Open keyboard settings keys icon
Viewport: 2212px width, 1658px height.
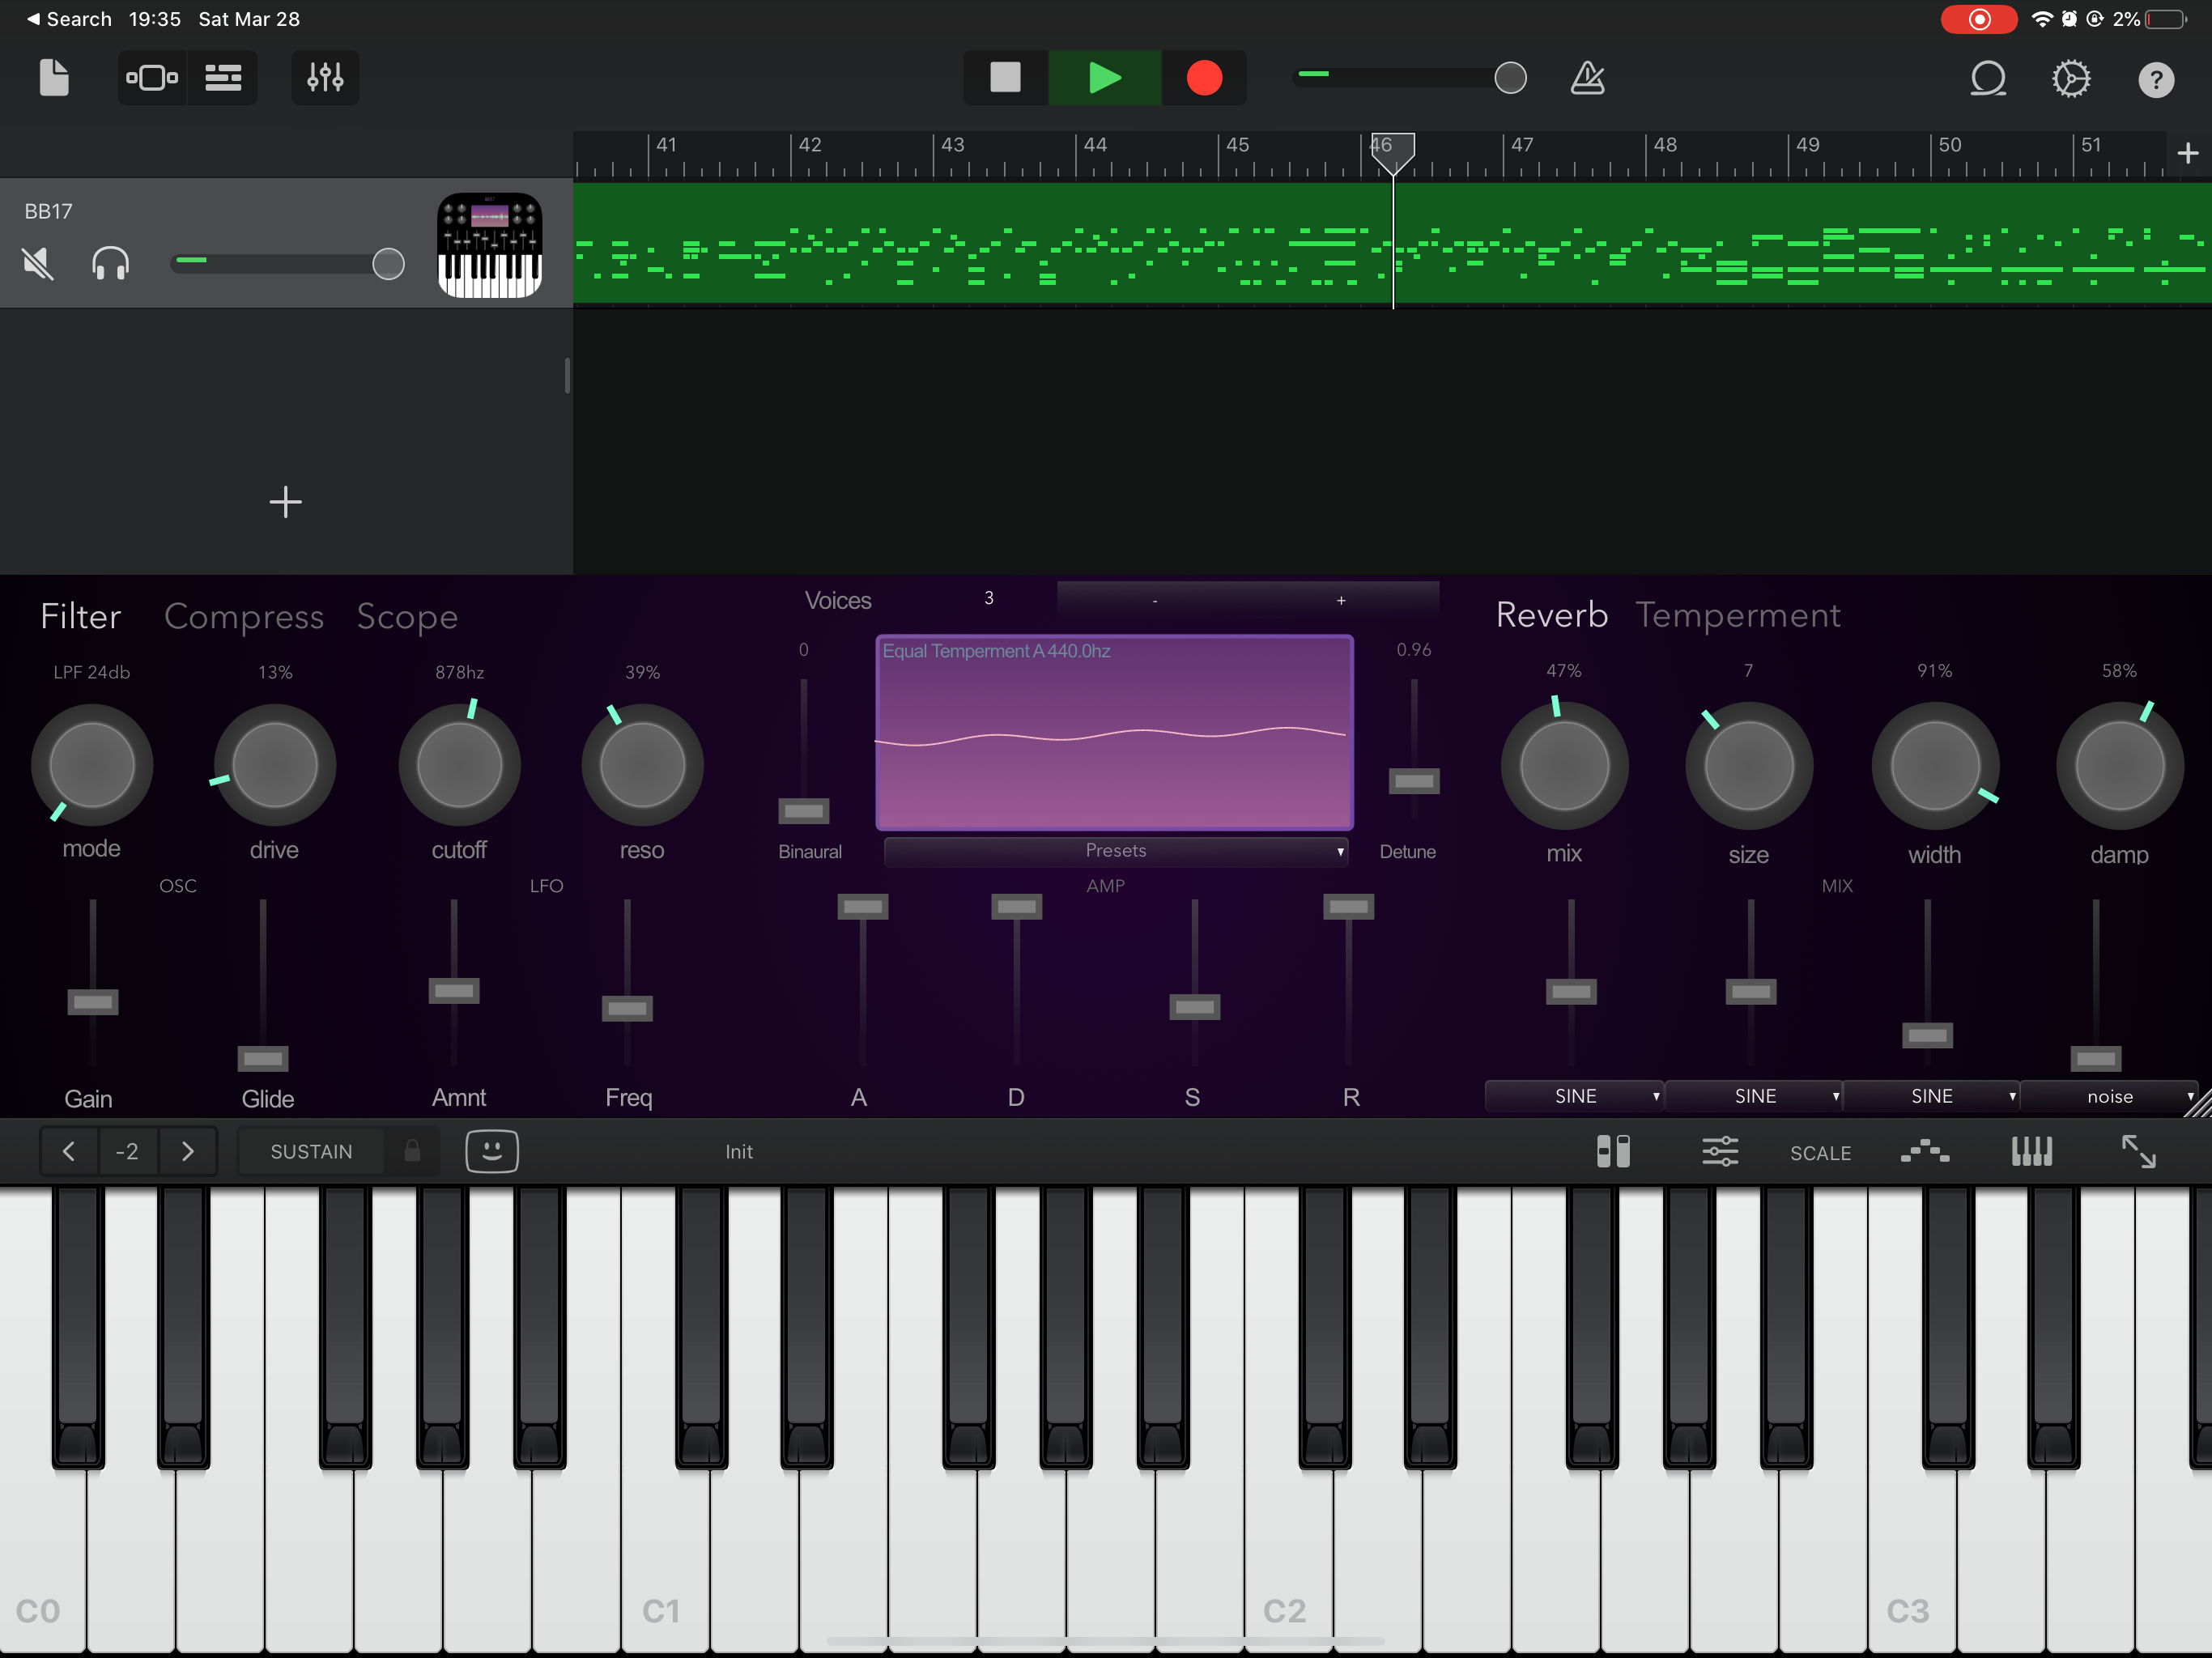pyautogui.click(x=2031, y=1151)
